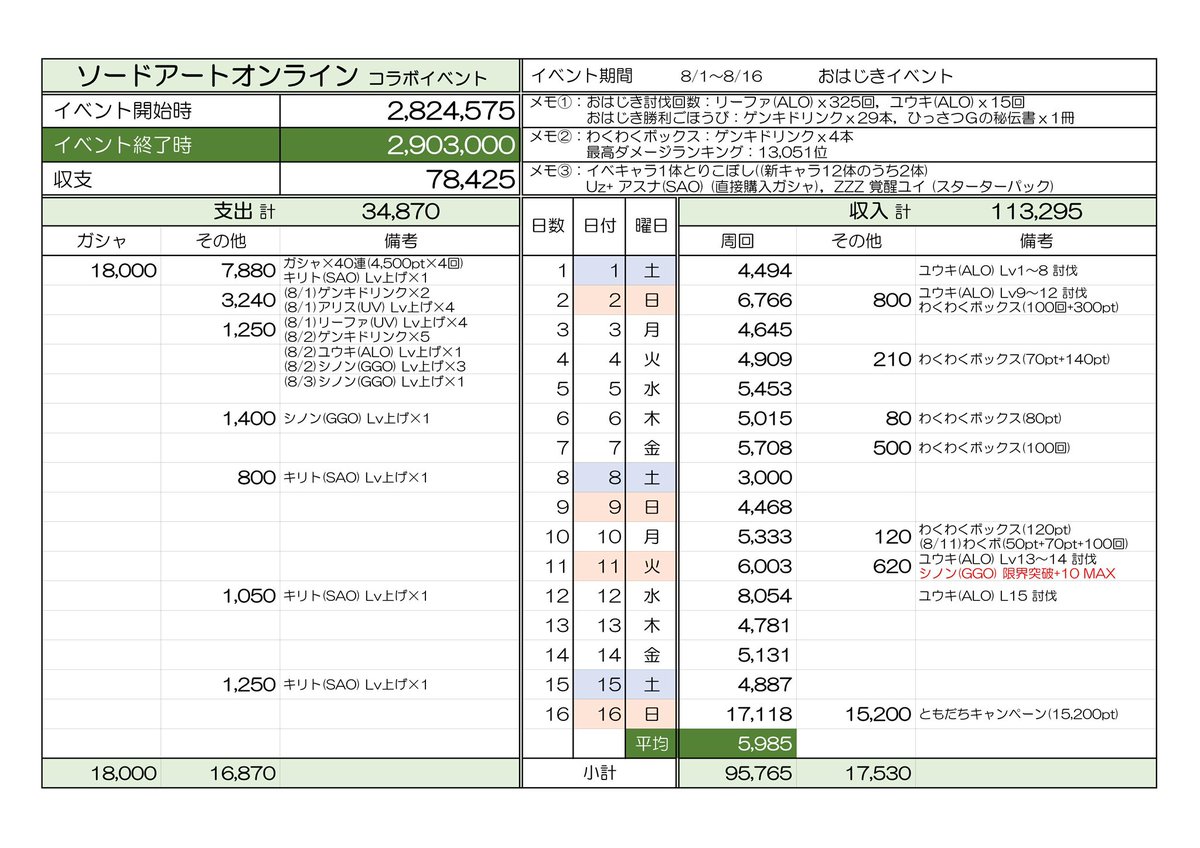Select the ユウキ(ALO) Lv1〜8 討伐 remark
The height and width of the screenshot is (848, 1200).
pyautogui.click(x=998, y=271)
